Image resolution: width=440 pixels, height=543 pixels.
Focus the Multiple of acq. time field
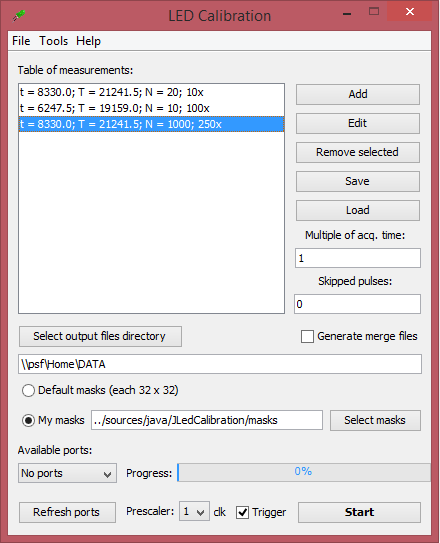point(358,258)
